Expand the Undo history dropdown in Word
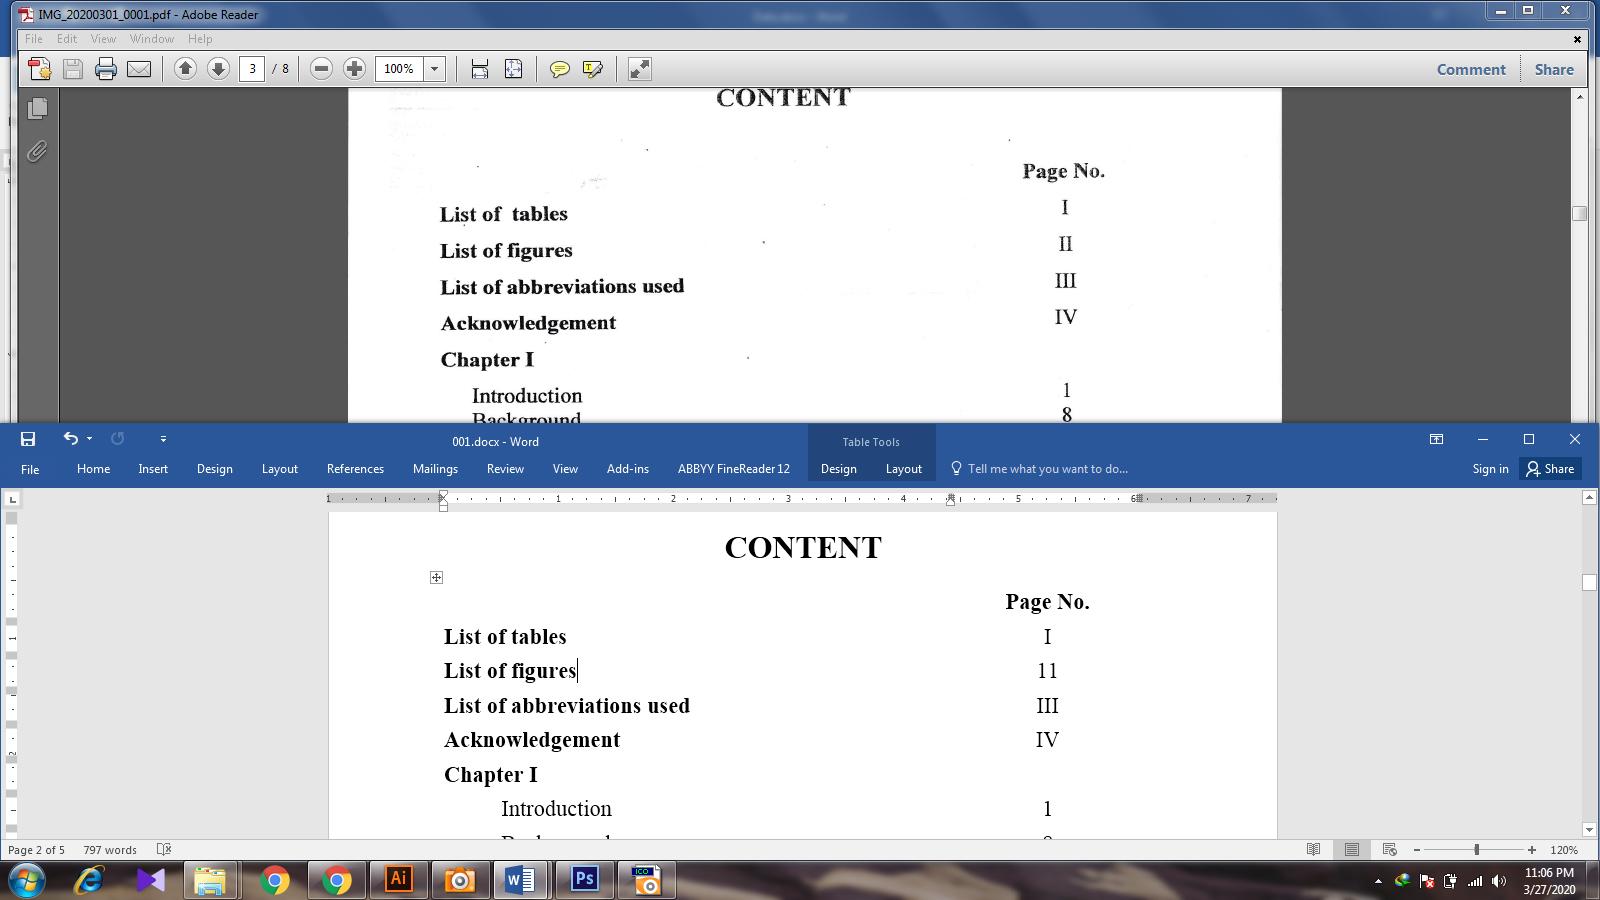 pyautogui.click(x=88, y=439)
